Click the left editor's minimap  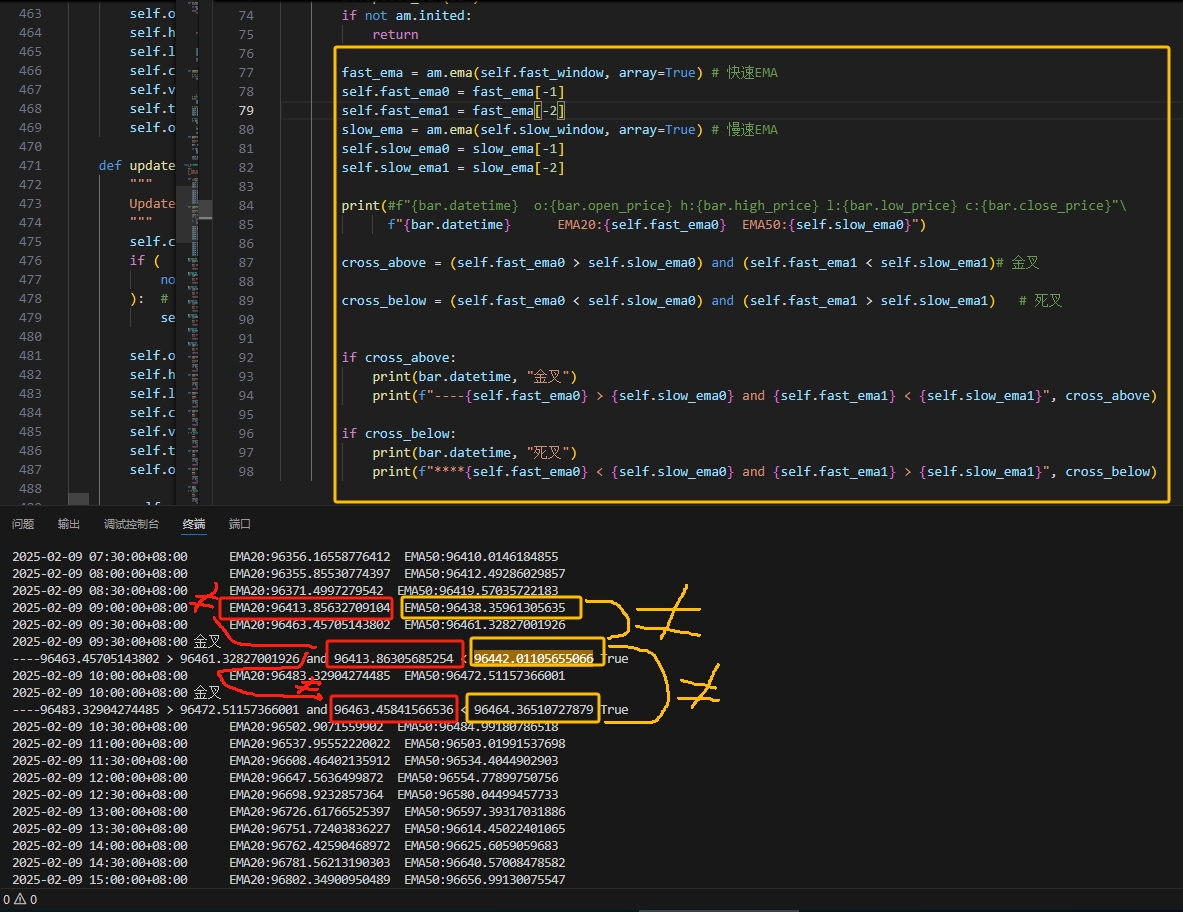[193, 253]
